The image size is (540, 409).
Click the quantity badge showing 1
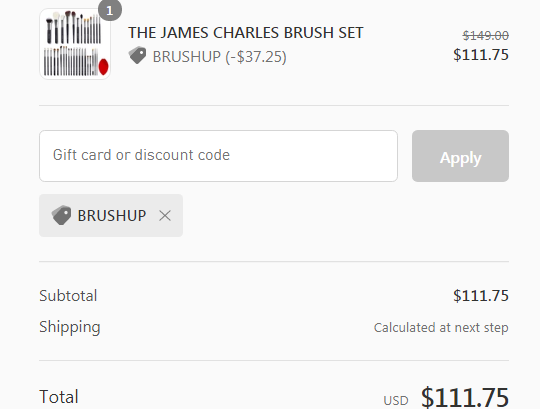pos(110,11)
